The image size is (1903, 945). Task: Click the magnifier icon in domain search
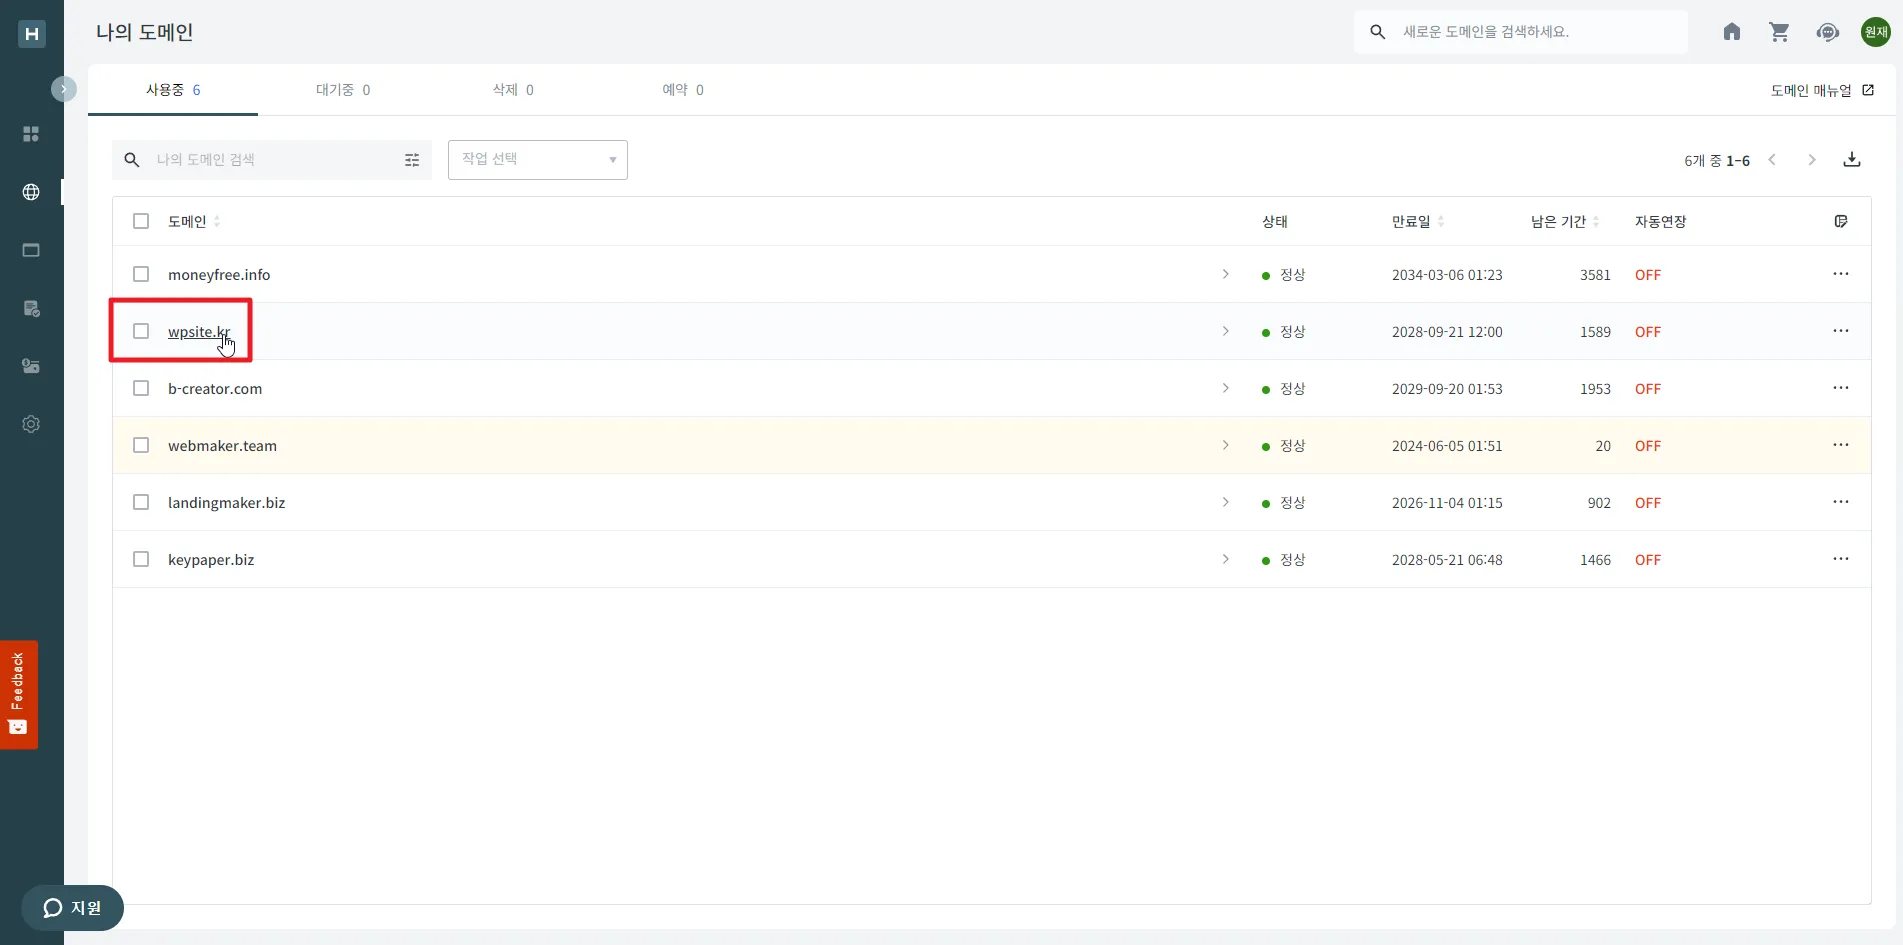[x=131, y=160]
